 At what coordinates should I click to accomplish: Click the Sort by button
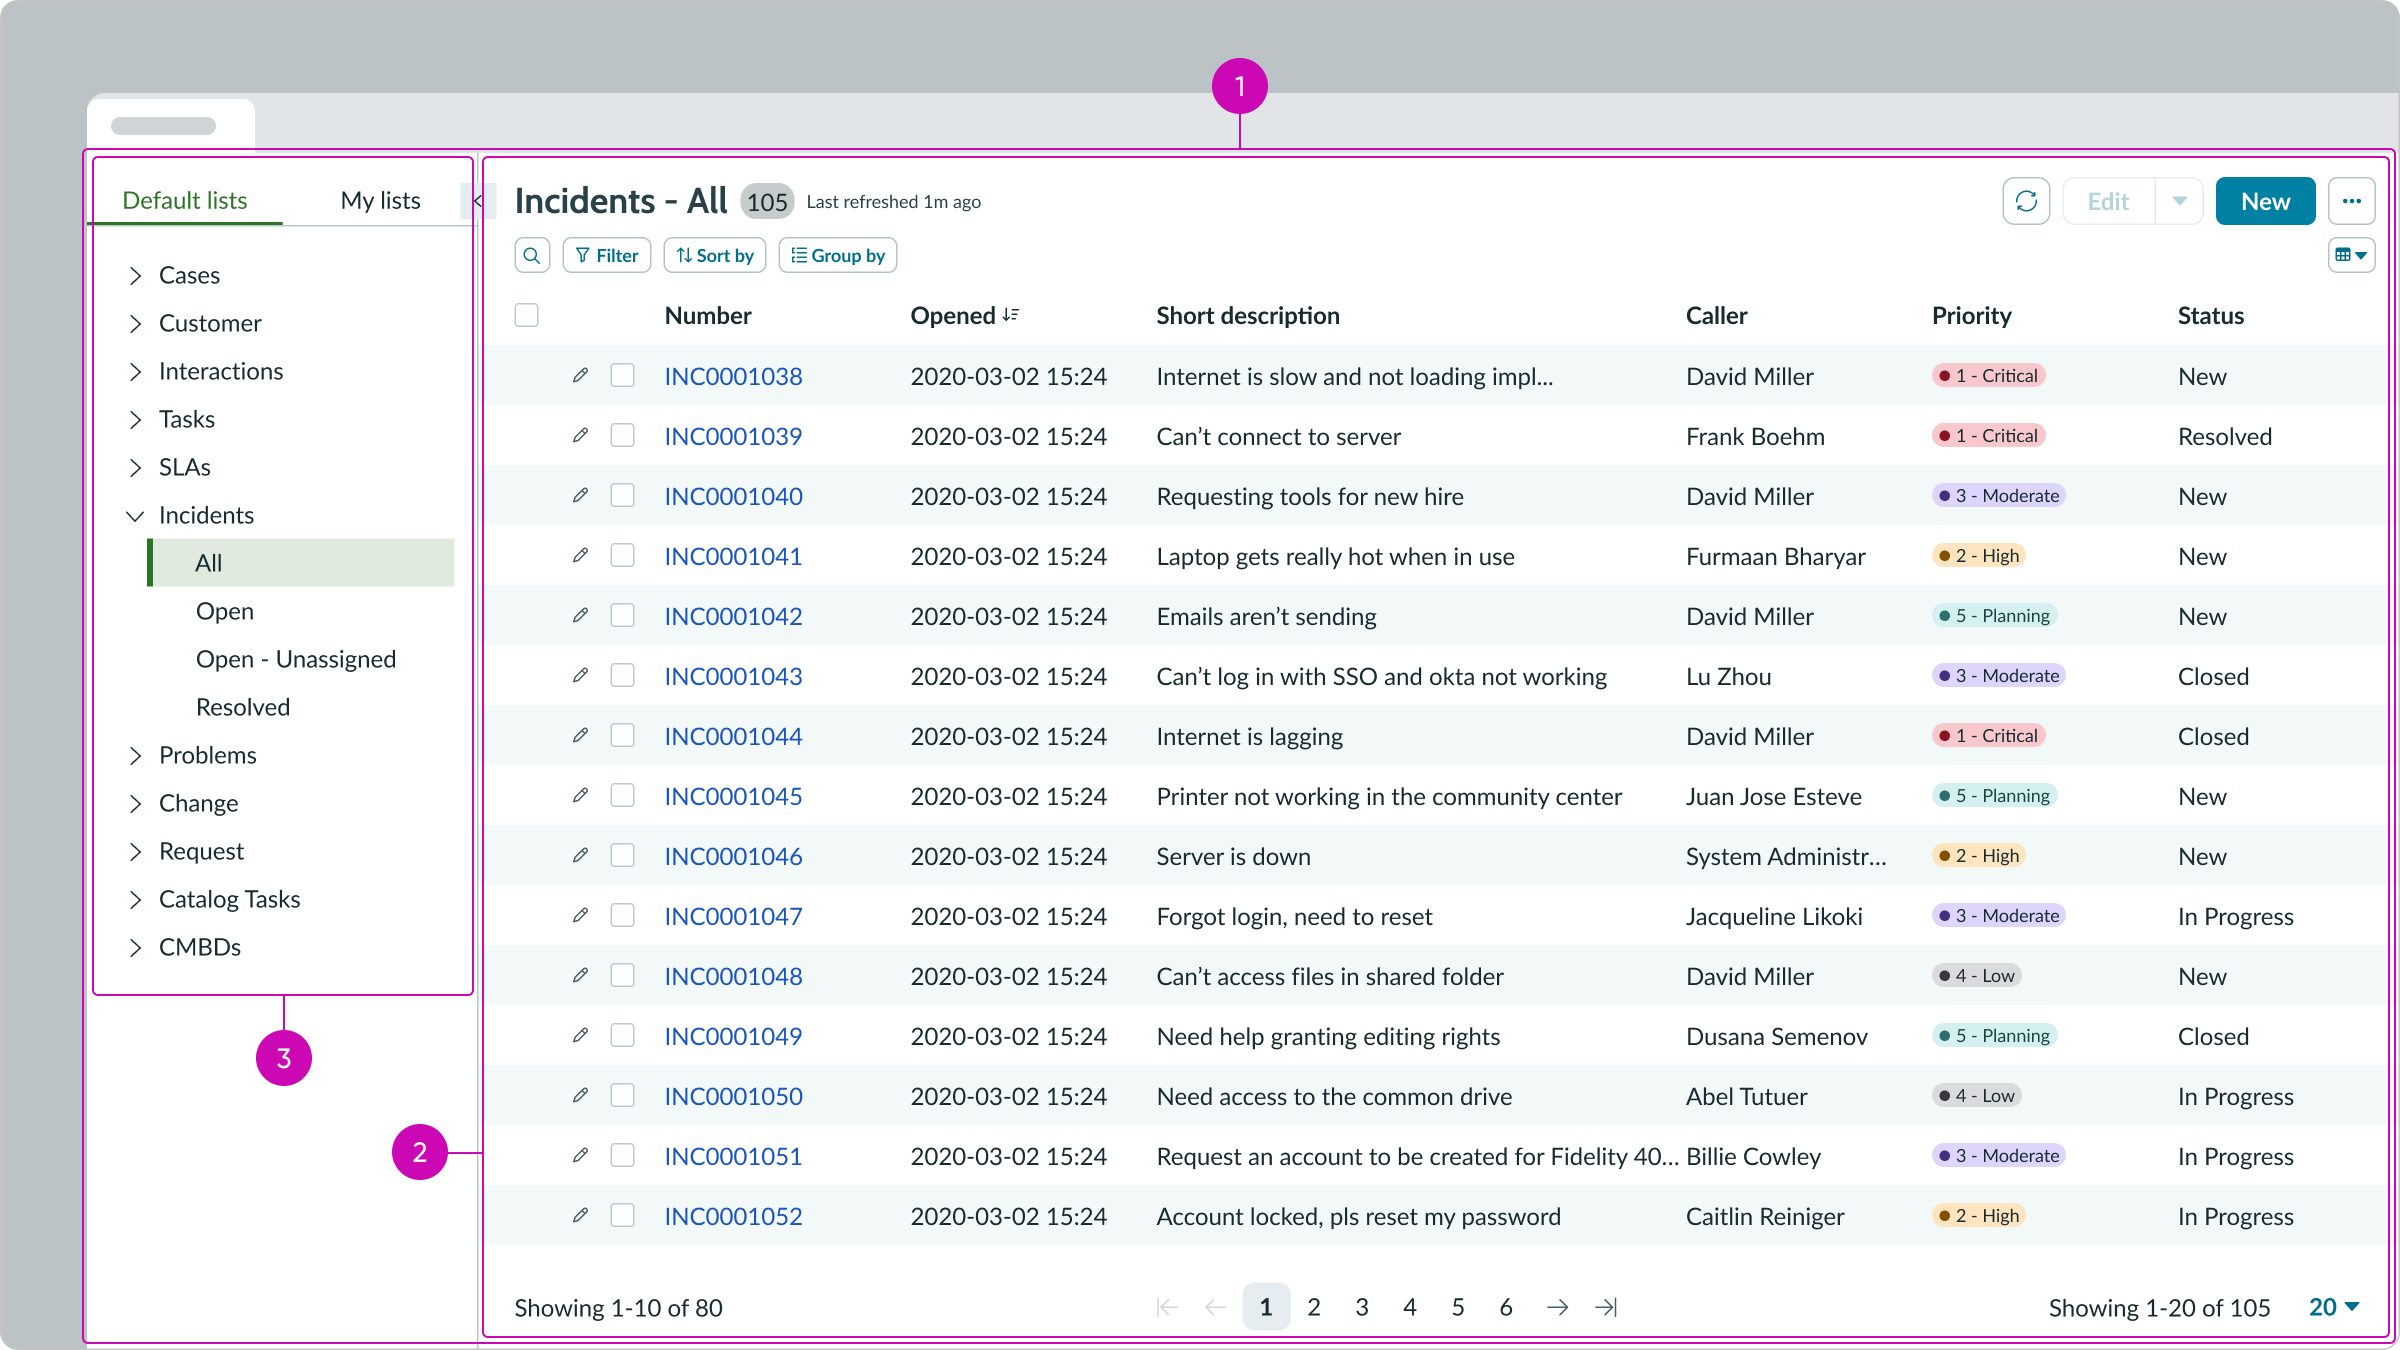coord(715,255)
